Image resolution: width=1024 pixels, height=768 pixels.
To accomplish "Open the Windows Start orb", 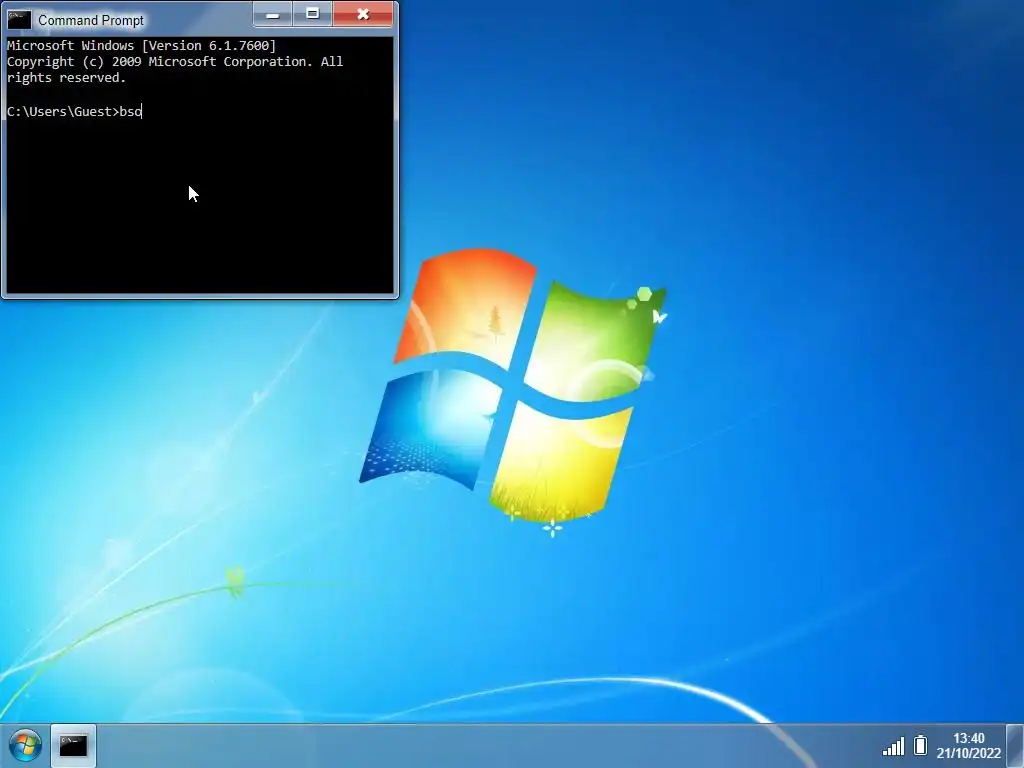I will (25, 745).
